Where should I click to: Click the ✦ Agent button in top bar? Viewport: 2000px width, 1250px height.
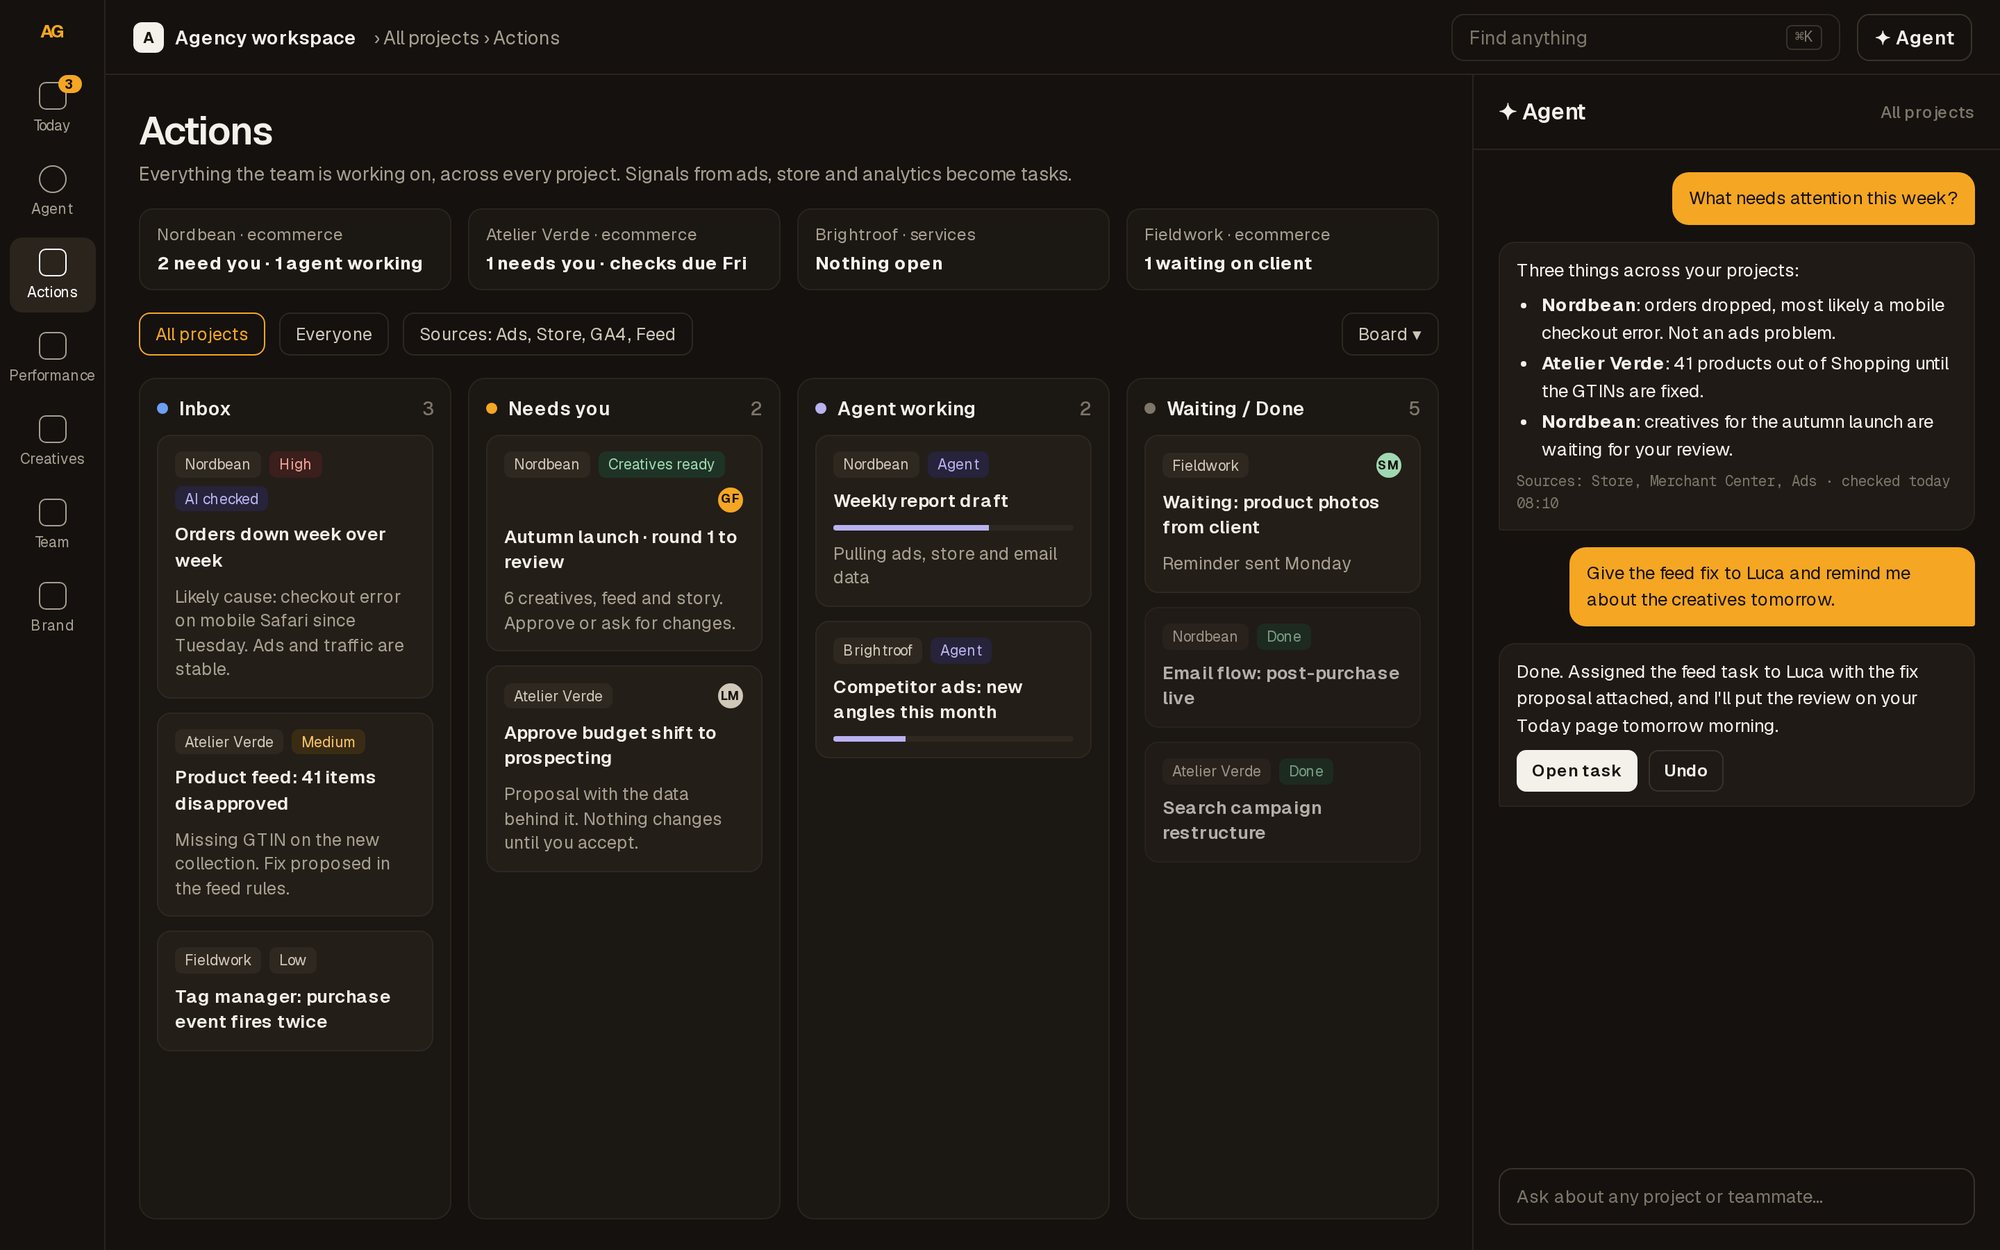click(1914, 38)
